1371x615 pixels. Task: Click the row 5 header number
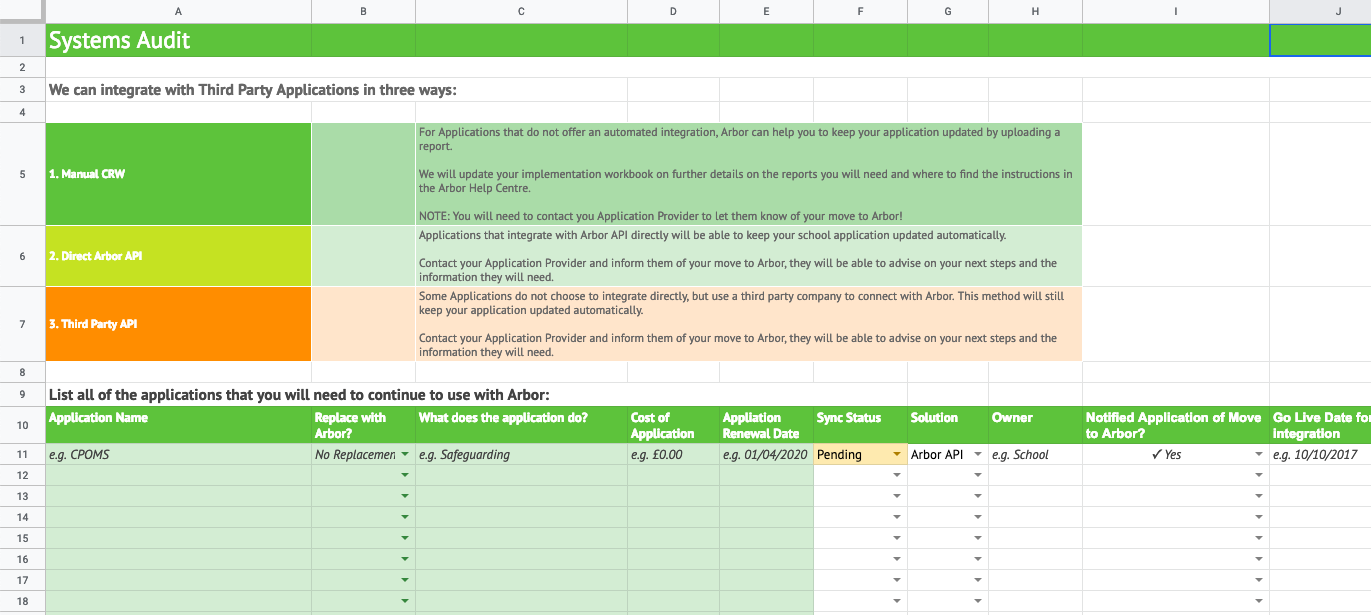[22, 174]
